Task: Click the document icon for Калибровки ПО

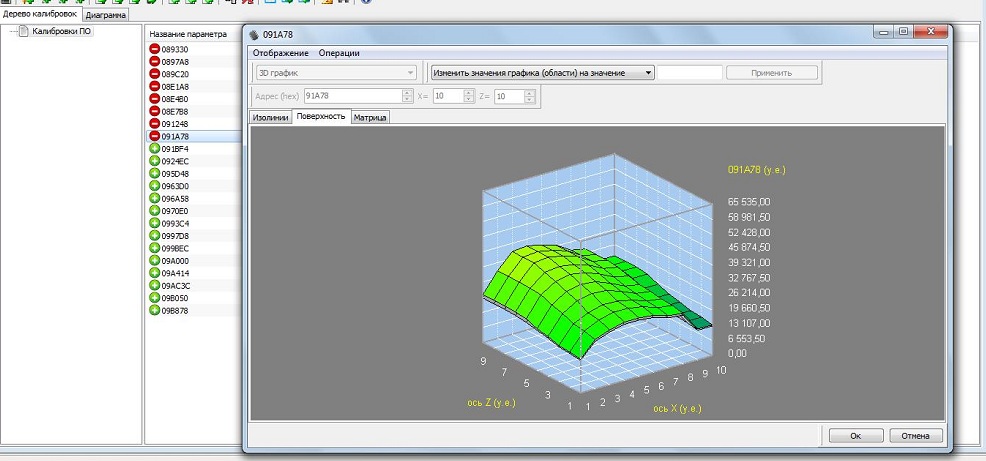Action: [x=24, y=31]
